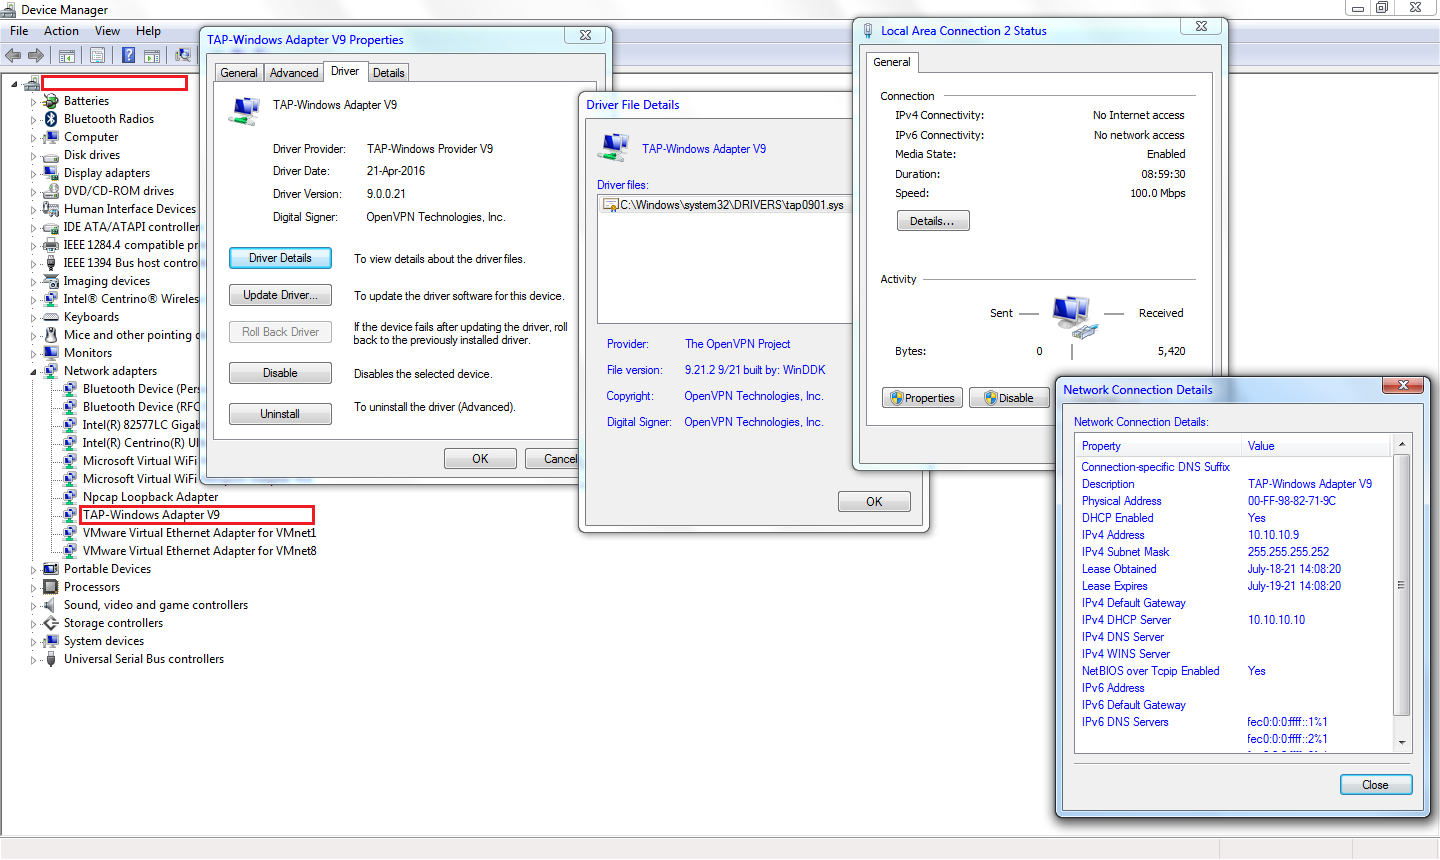
Task: Select TAP-Windows Adapter V9 in the device tree
Action: [151, 515]
